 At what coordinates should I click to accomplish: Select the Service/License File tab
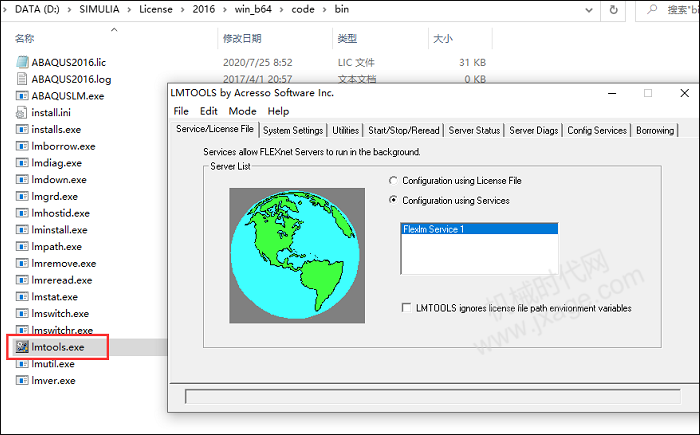(x=215, y=129)
